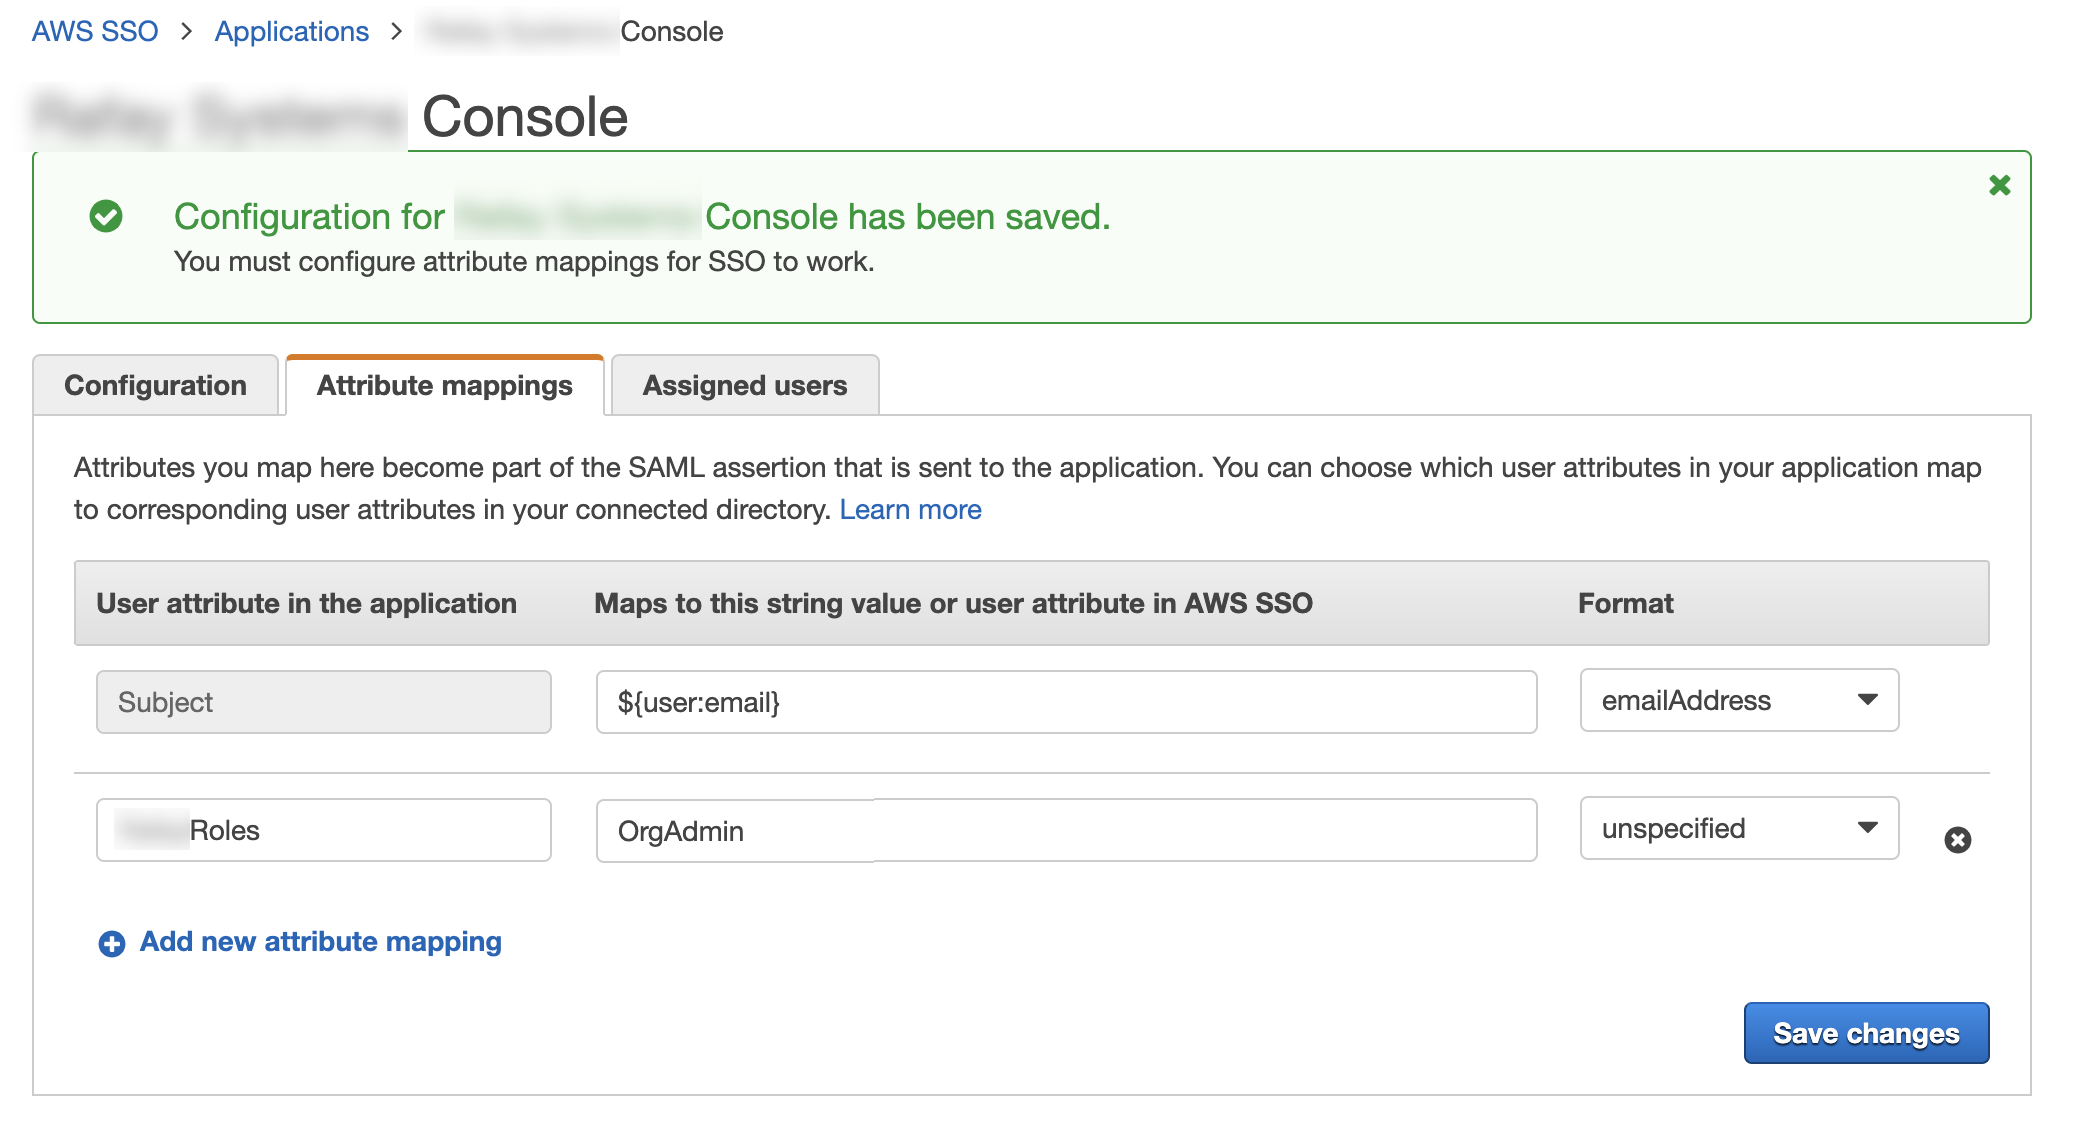Click the Console breadcrumb entry
The height and width of the screenshot is (1122, 2086).
tap(671, 31)
